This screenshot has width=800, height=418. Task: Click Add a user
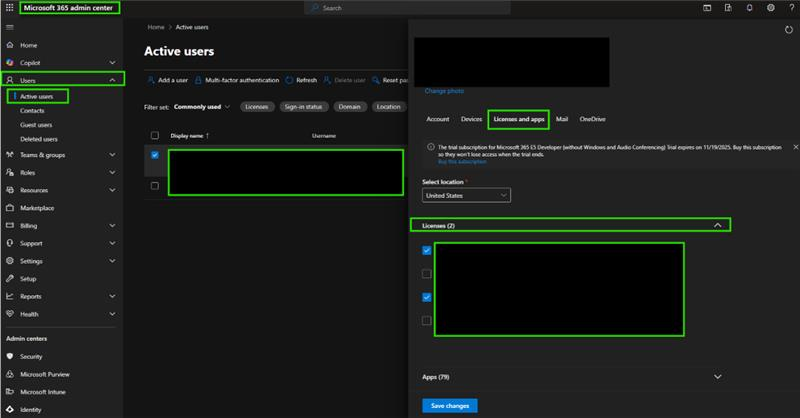(167, 80)
